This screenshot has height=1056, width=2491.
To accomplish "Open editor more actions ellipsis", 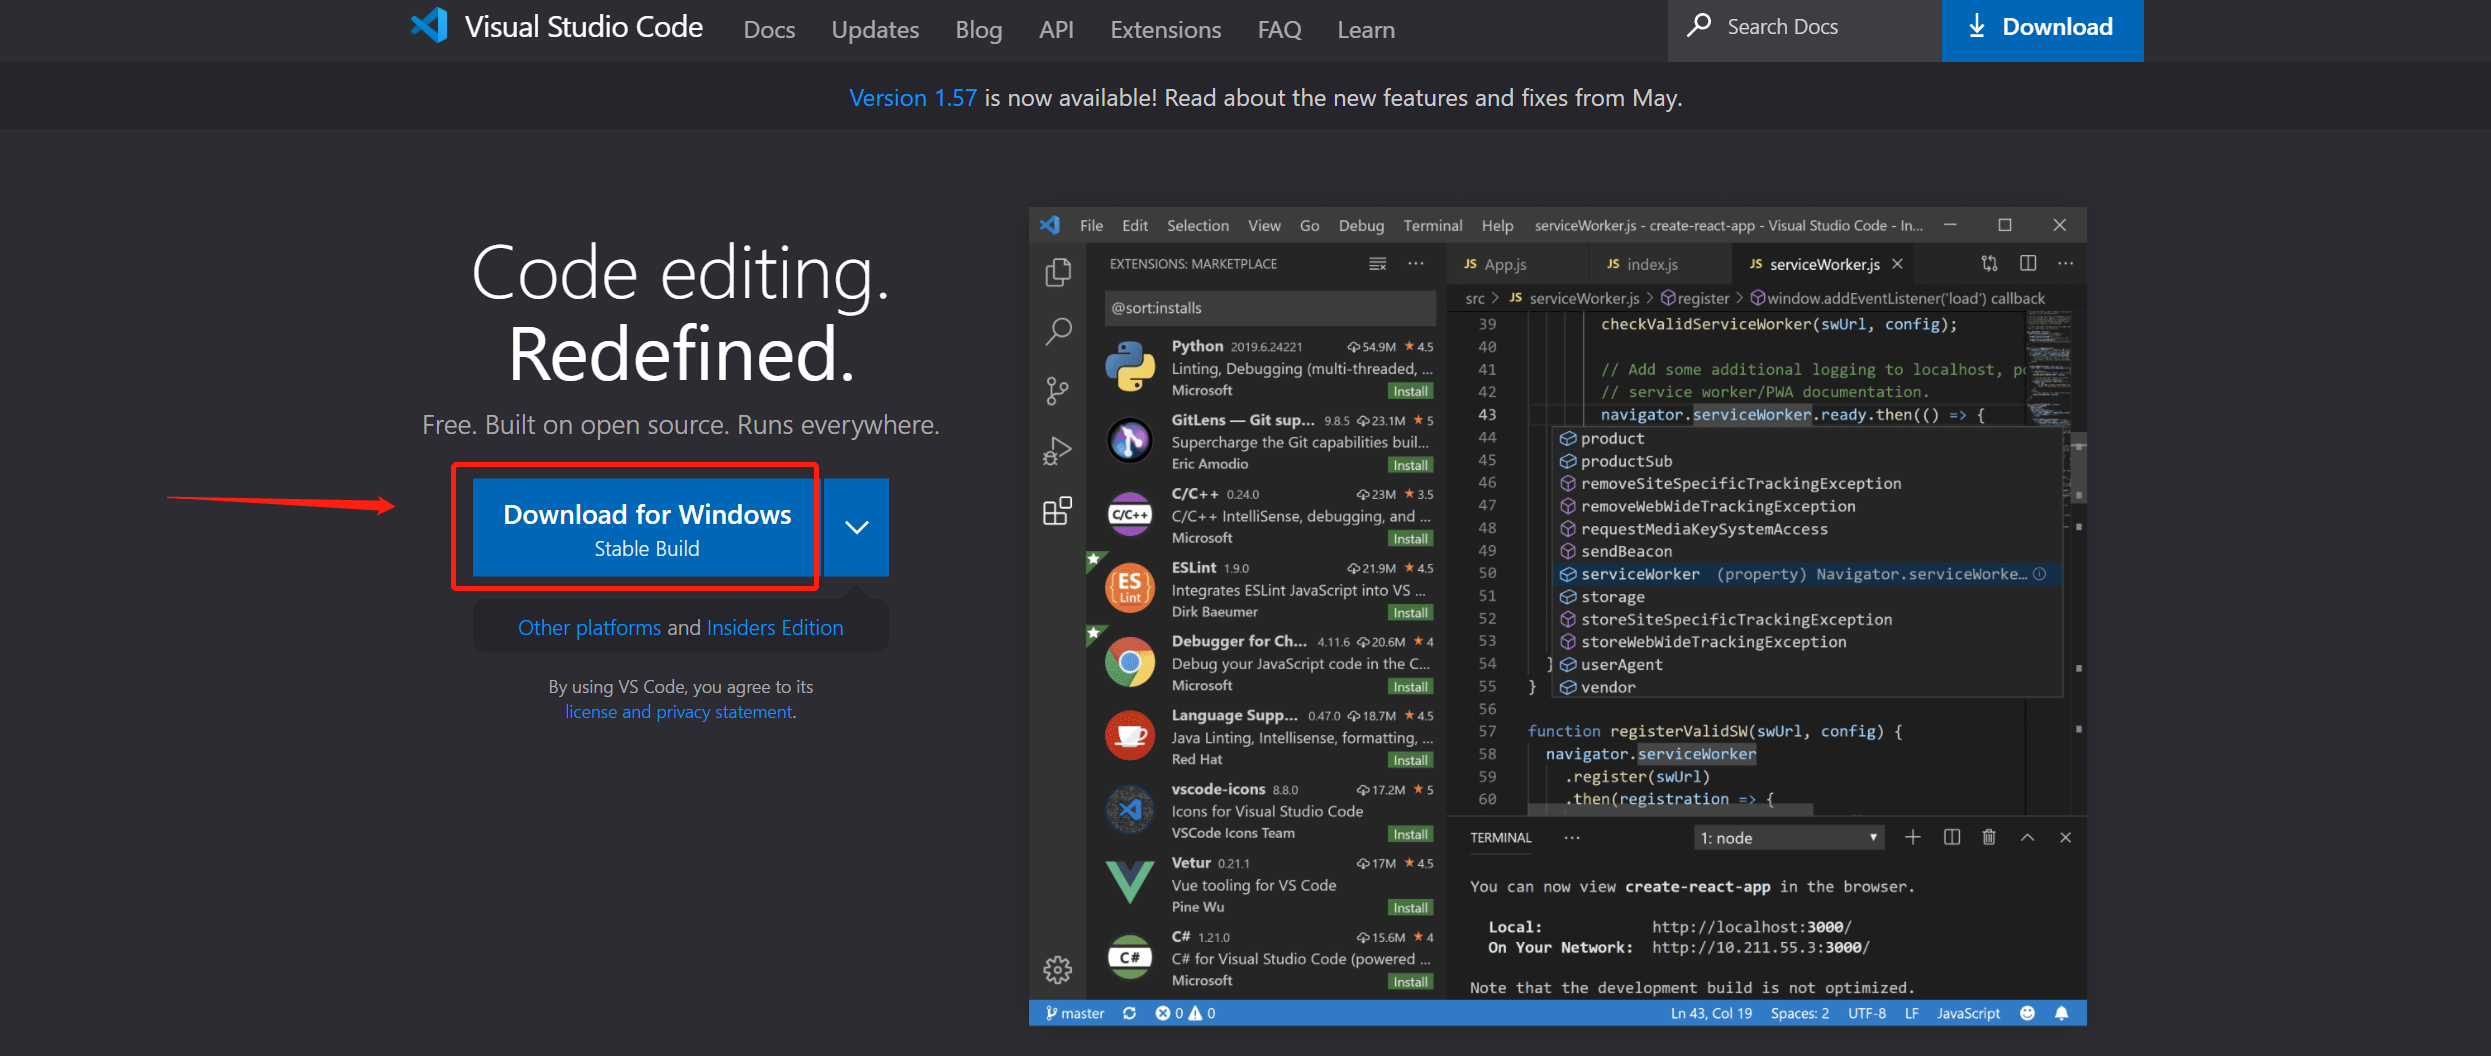I will point(2066,264).
